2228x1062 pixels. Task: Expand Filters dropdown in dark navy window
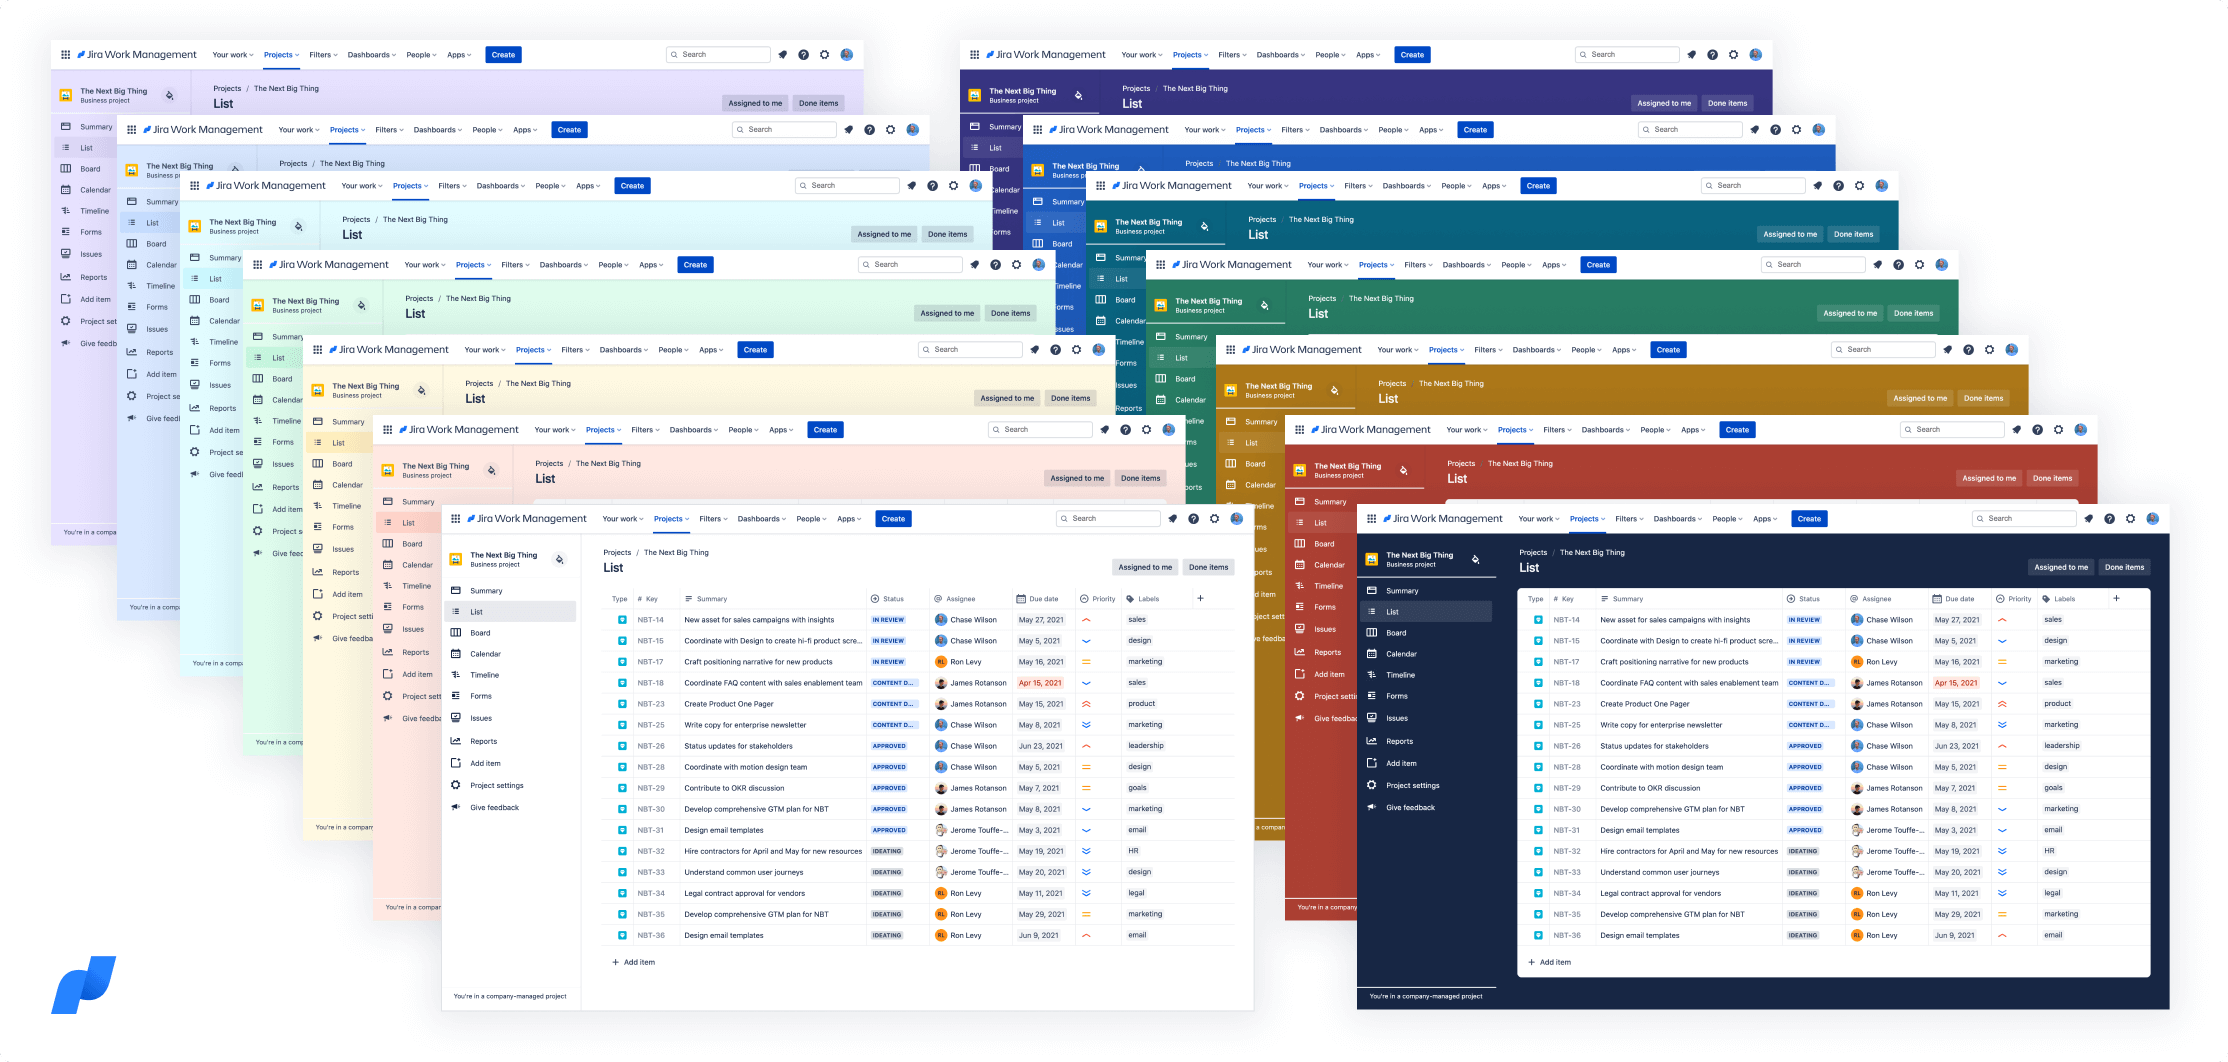tap(1629, 519)
